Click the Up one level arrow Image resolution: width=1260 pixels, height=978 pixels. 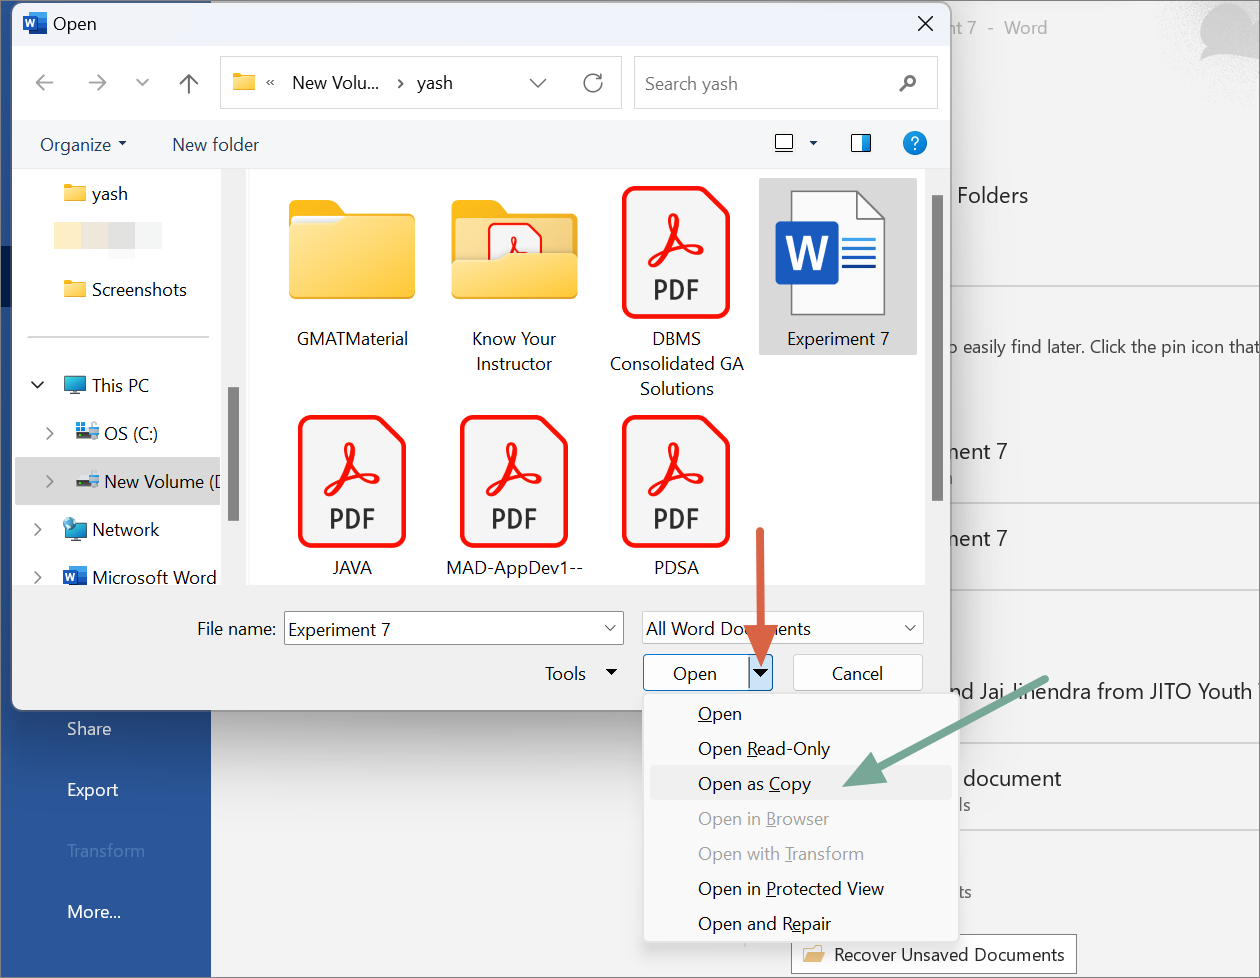point(189,83)
